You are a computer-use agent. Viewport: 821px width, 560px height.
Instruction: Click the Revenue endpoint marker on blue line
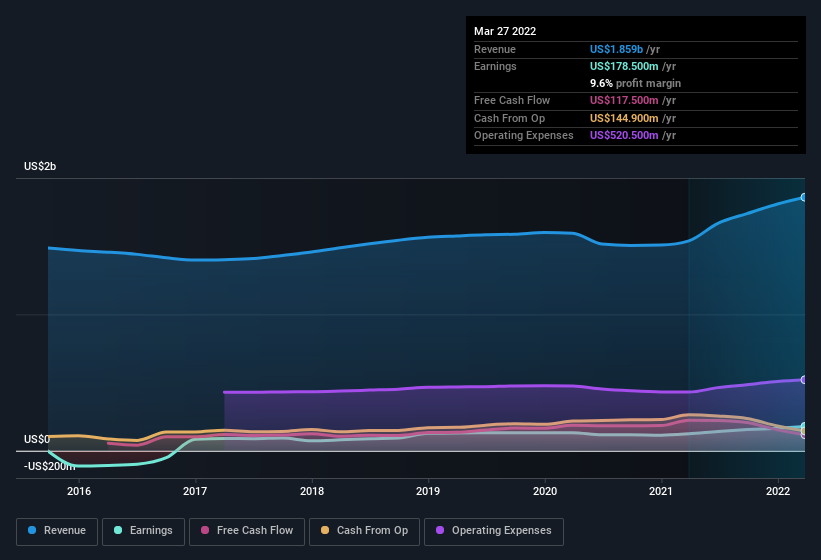(804, 197)
